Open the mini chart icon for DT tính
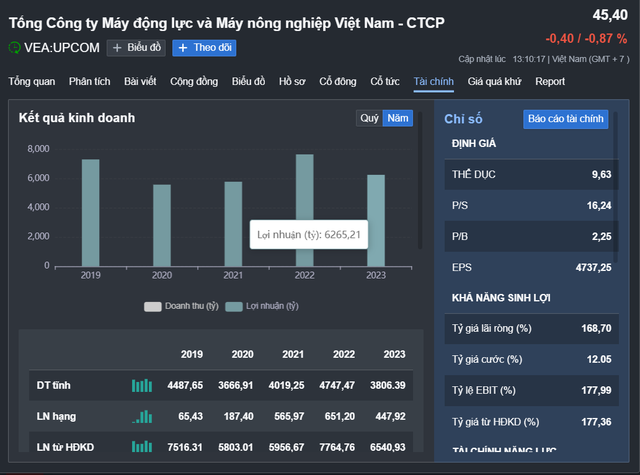The width and height of the screenshot is (640, 475). (143, 385)
